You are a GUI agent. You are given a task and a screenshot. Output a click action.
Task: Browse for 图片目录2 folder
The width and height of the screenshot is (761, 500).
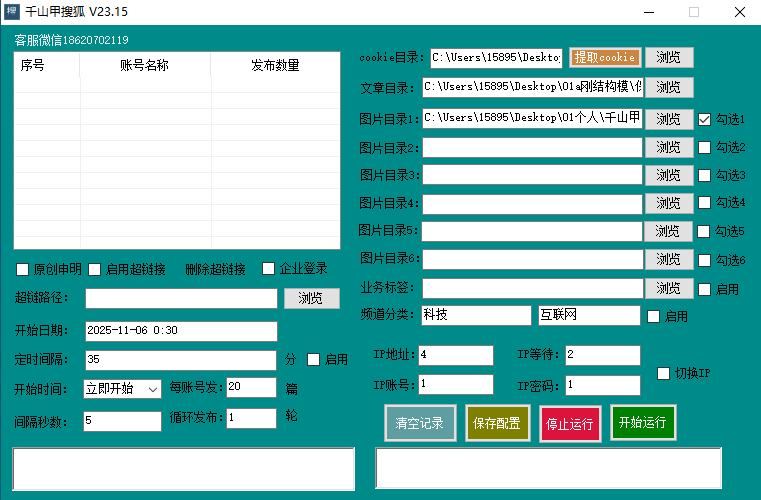coord(669,147)
